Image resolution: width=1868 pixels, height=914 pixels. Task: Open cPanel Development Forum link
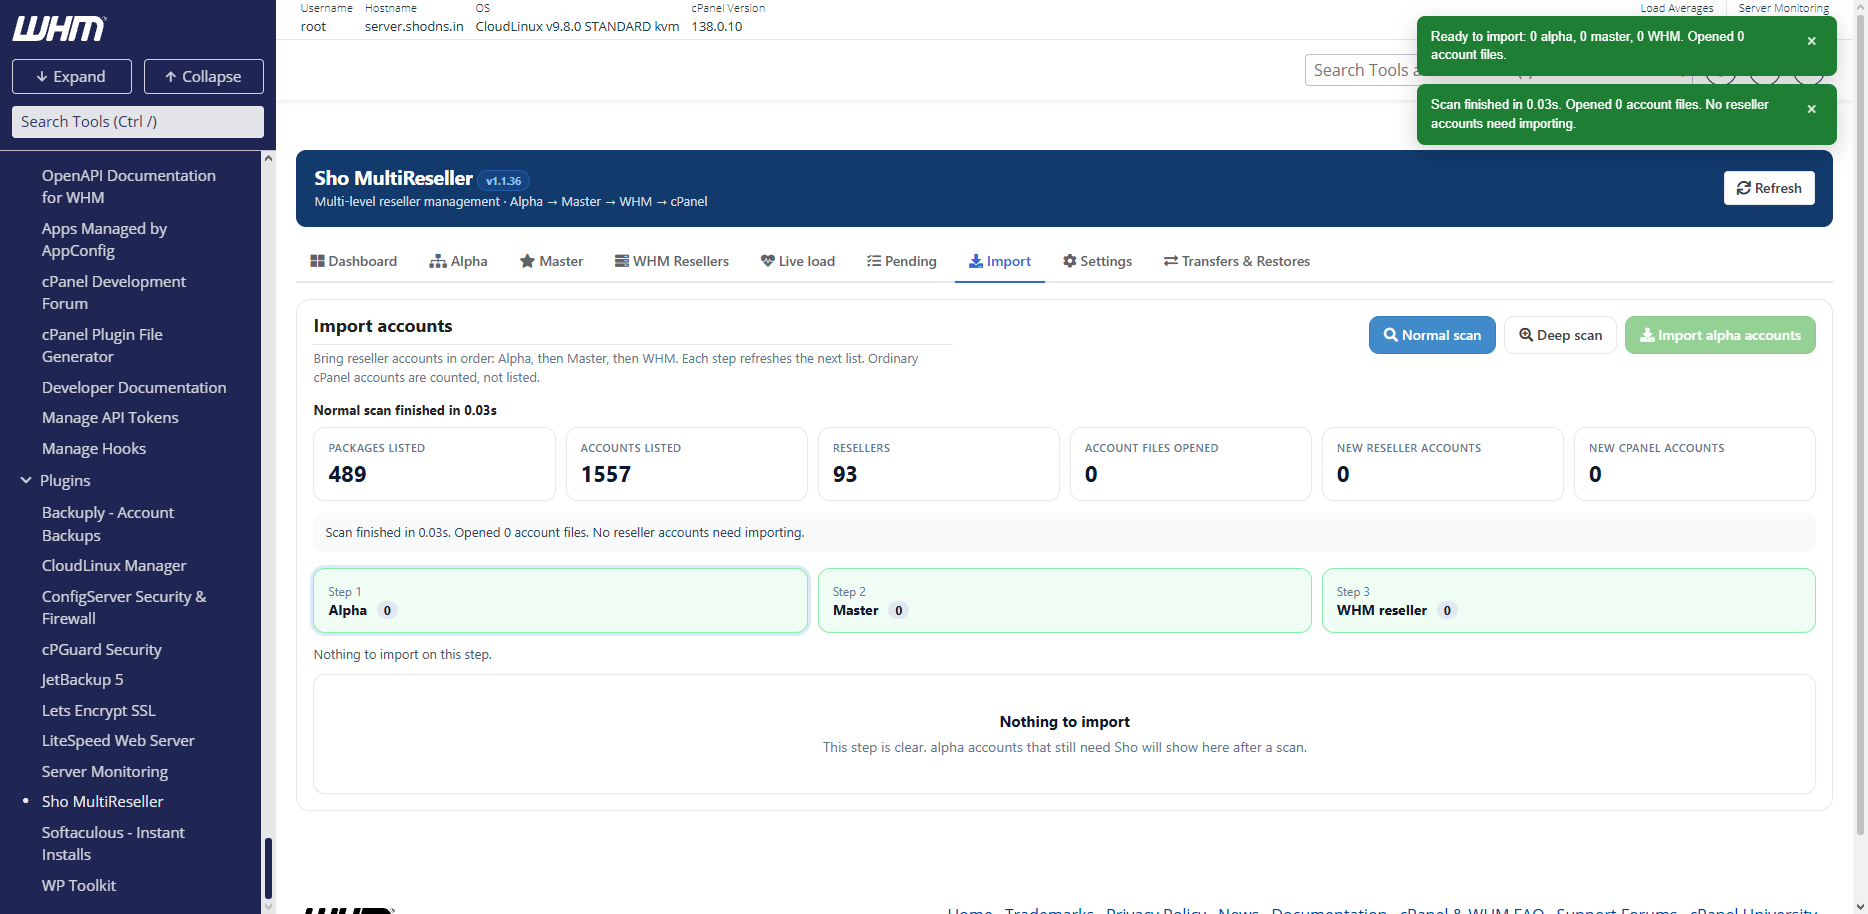pos(114,292)
